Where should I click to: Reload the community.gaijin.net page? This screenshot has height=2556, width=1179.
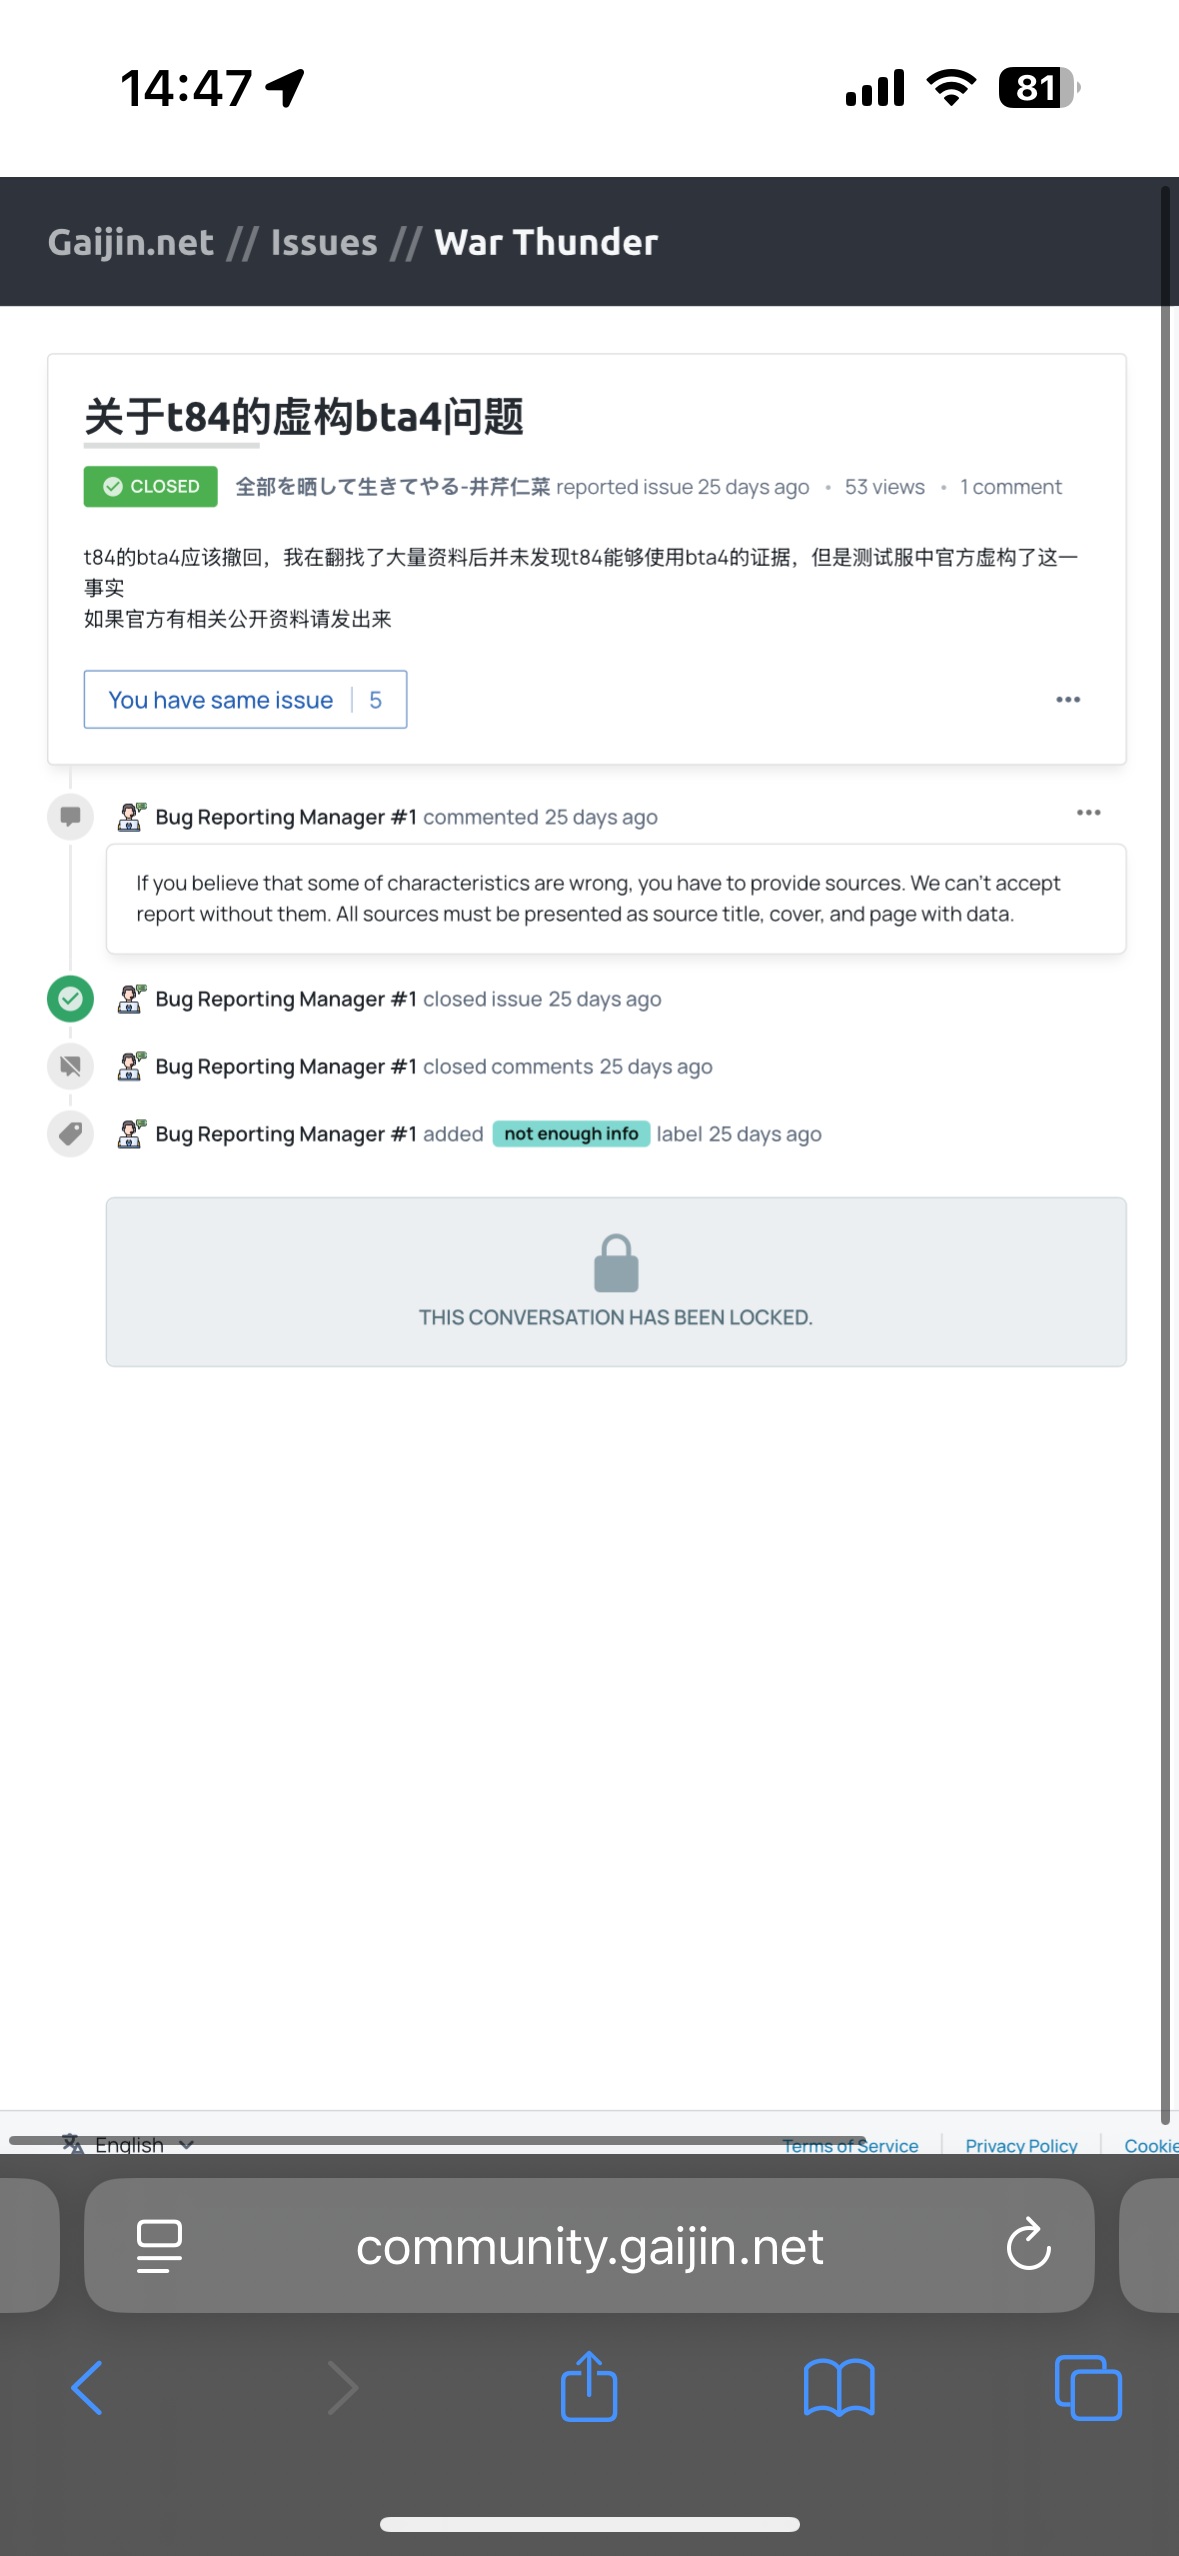(x=1028, y=2246)
